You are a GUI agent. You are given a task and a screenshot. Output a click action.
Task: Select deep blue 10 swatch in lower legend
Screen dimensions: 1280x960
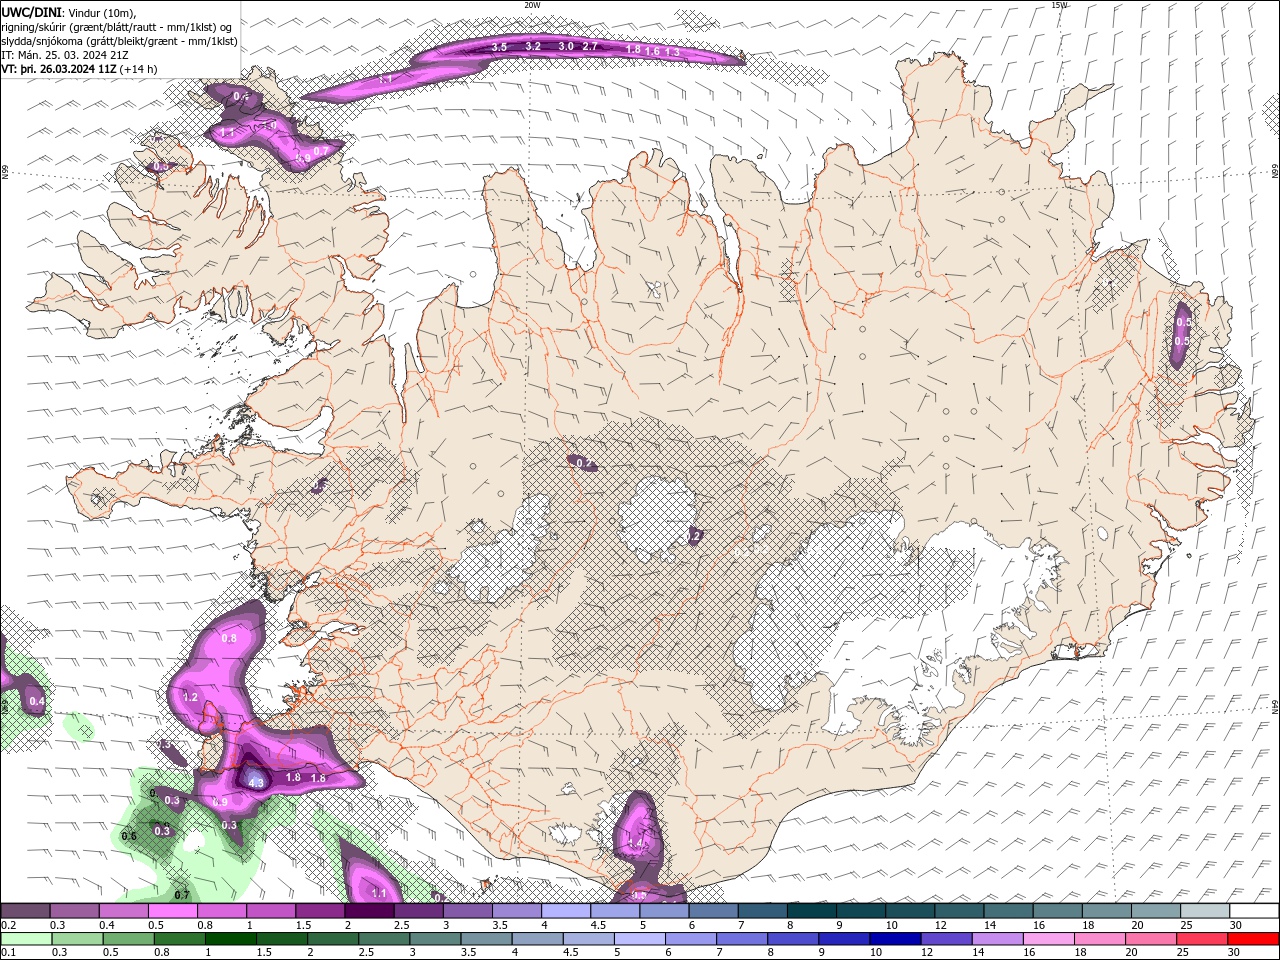[x=894, y=939]
